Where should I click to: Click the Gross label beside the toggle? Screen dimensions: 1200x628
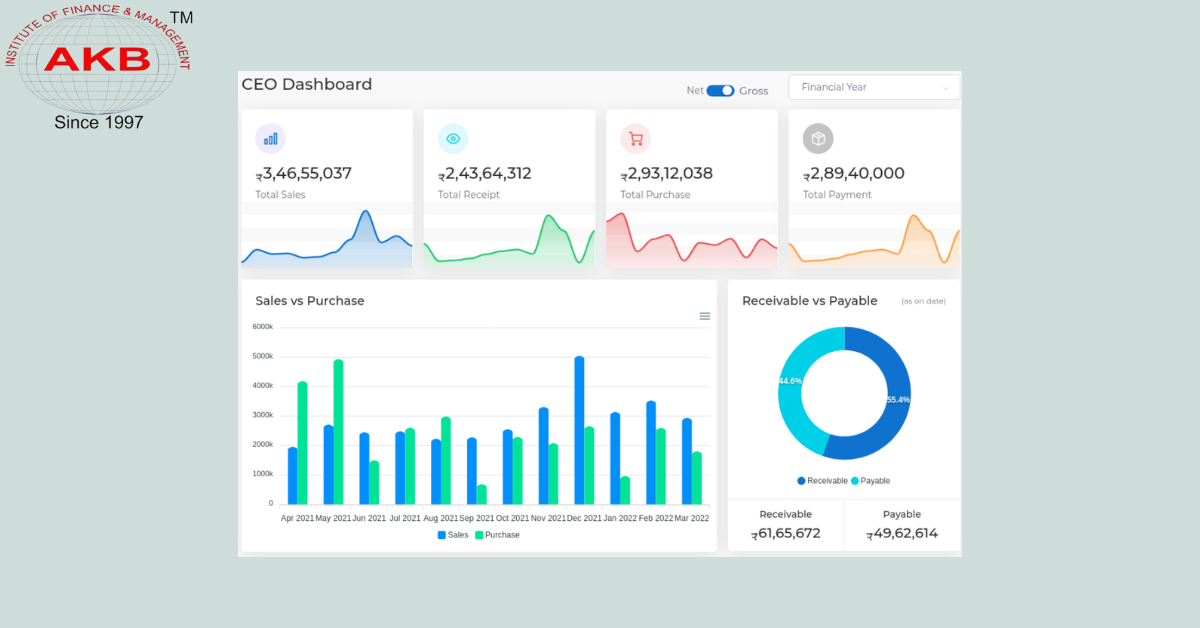click(x=756, y=90)
